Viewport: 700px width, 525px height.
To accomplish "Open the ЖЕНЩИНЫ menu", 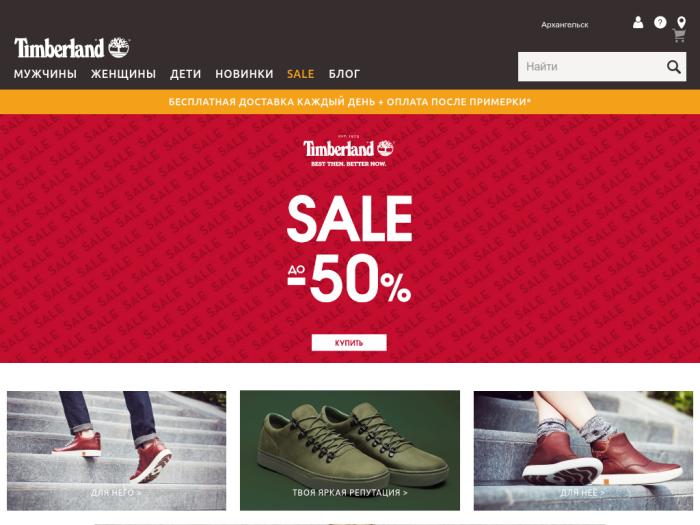I will pos(123,74).
